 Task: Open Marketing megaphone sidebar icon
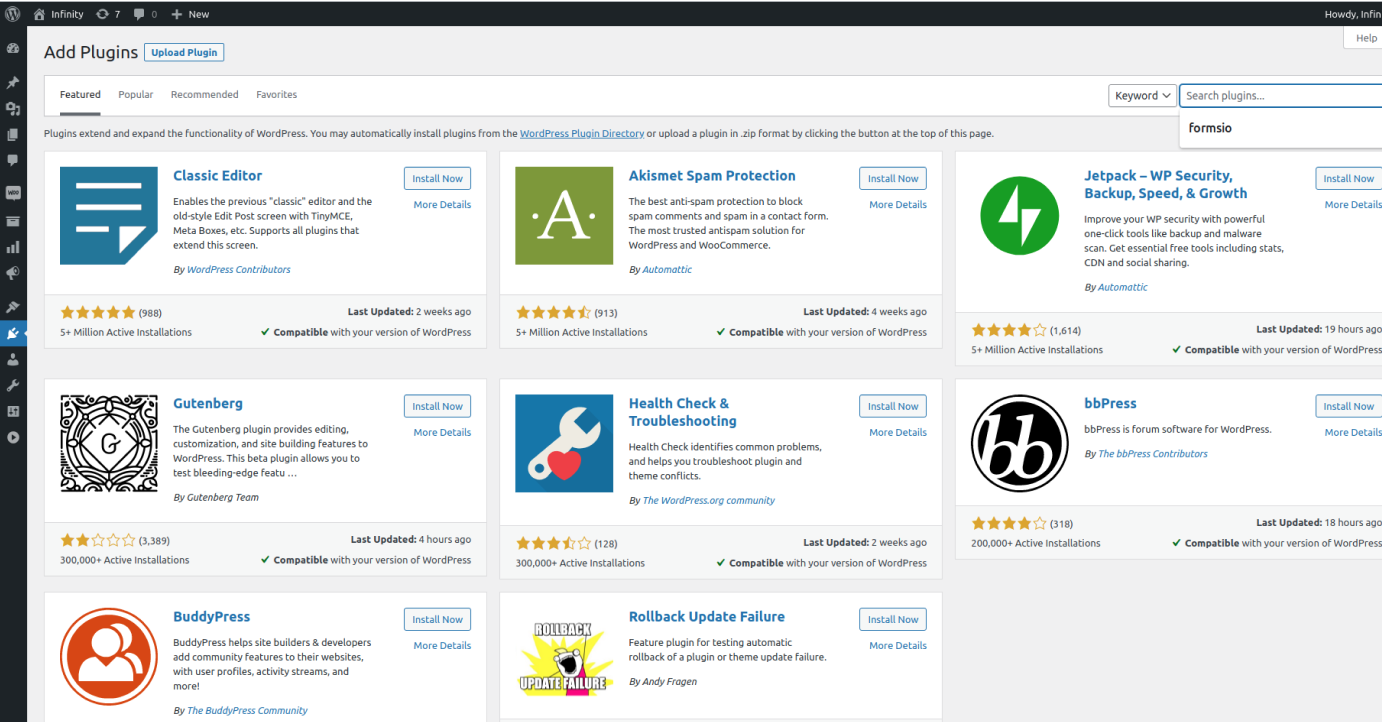[13, 273]
